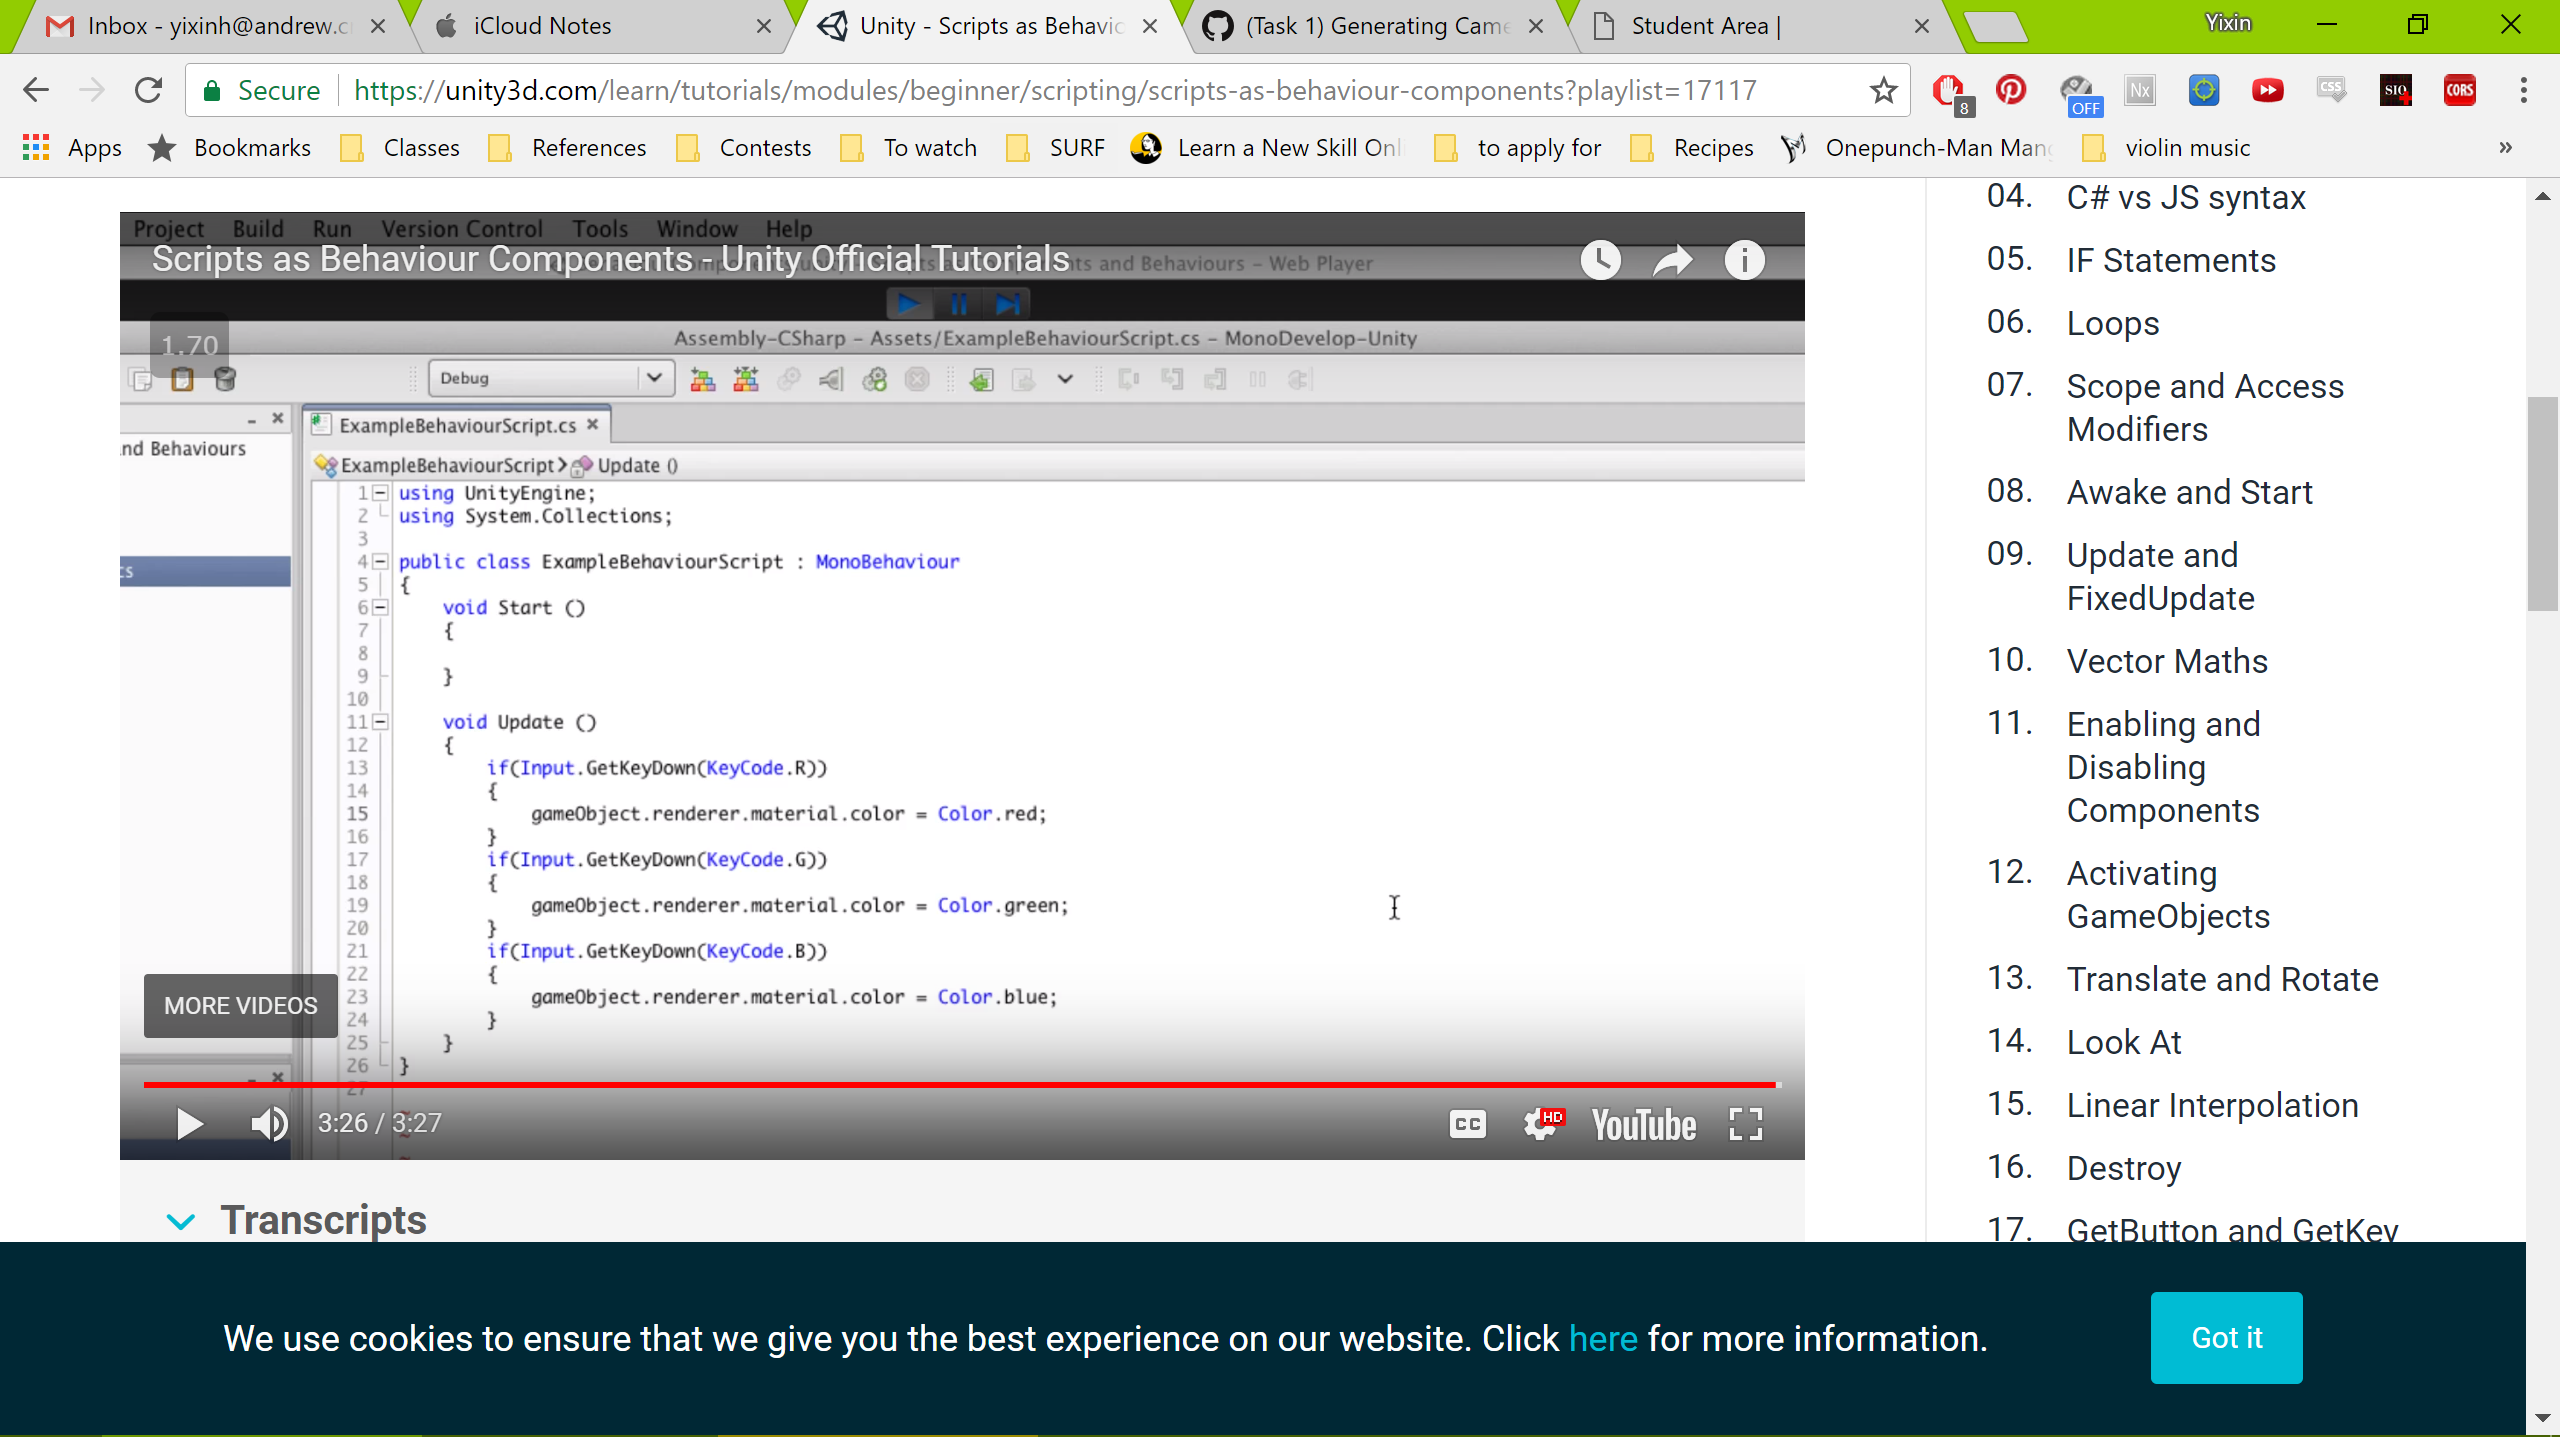Mute the video volume
The height and width of the screenshot is (1437, 2560).
269,1124
